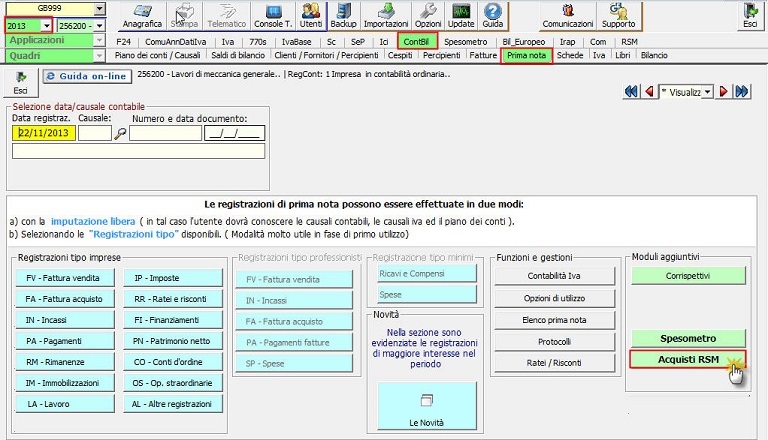Open Opzioni wrench icon
768x440 pixels.
[428, 16]
